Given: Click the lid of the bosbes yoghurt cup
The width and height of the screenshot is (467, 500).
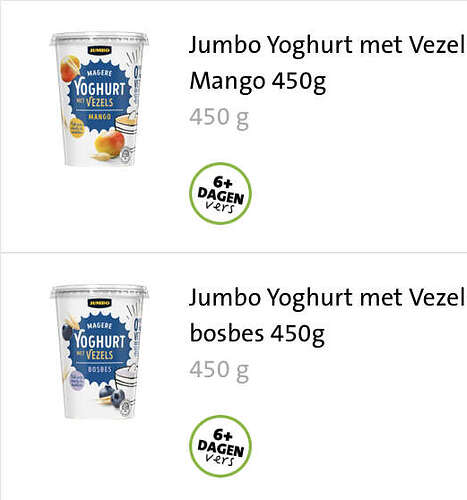Looking at the screenshot, I should coord(99,291).
